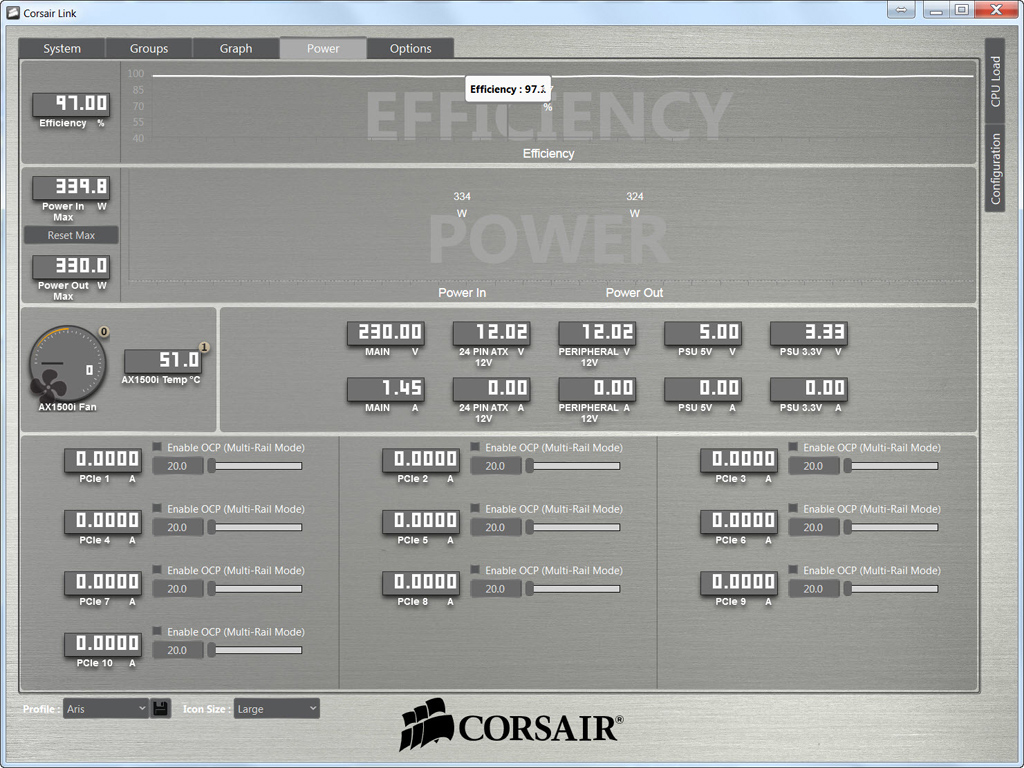
Task: Click the PCIe 6 current 0.0000 readout
Action: 740,520
